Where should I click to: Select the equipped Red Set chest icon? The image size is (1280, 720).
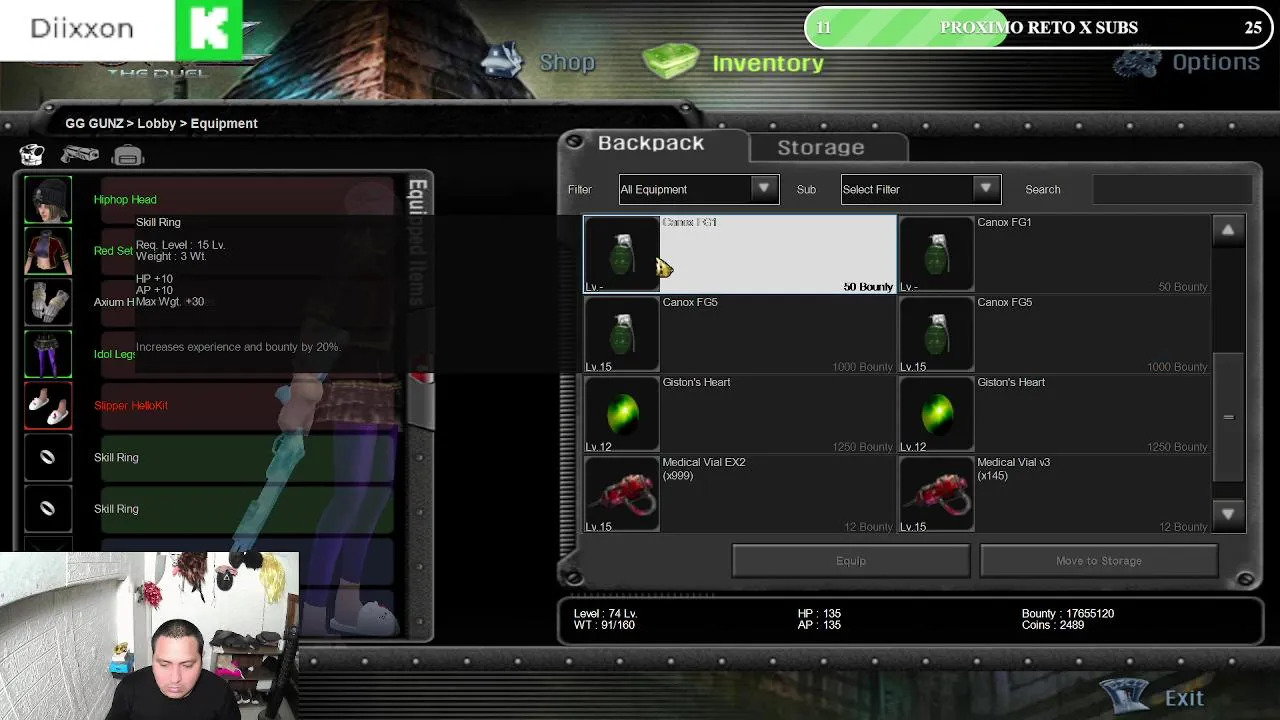pos(48,251)
